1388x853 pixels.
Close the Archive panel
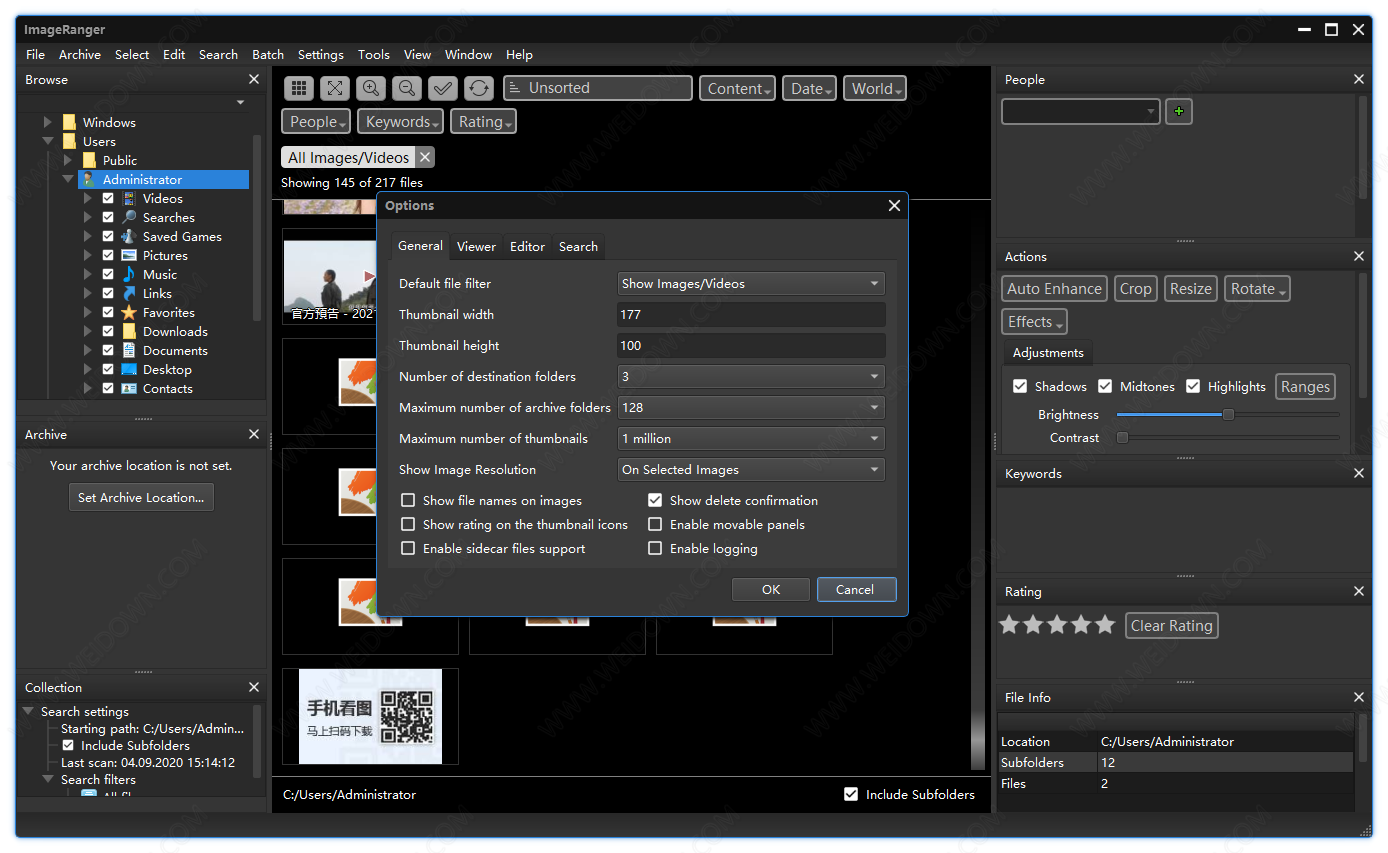(x=254, y=434)
